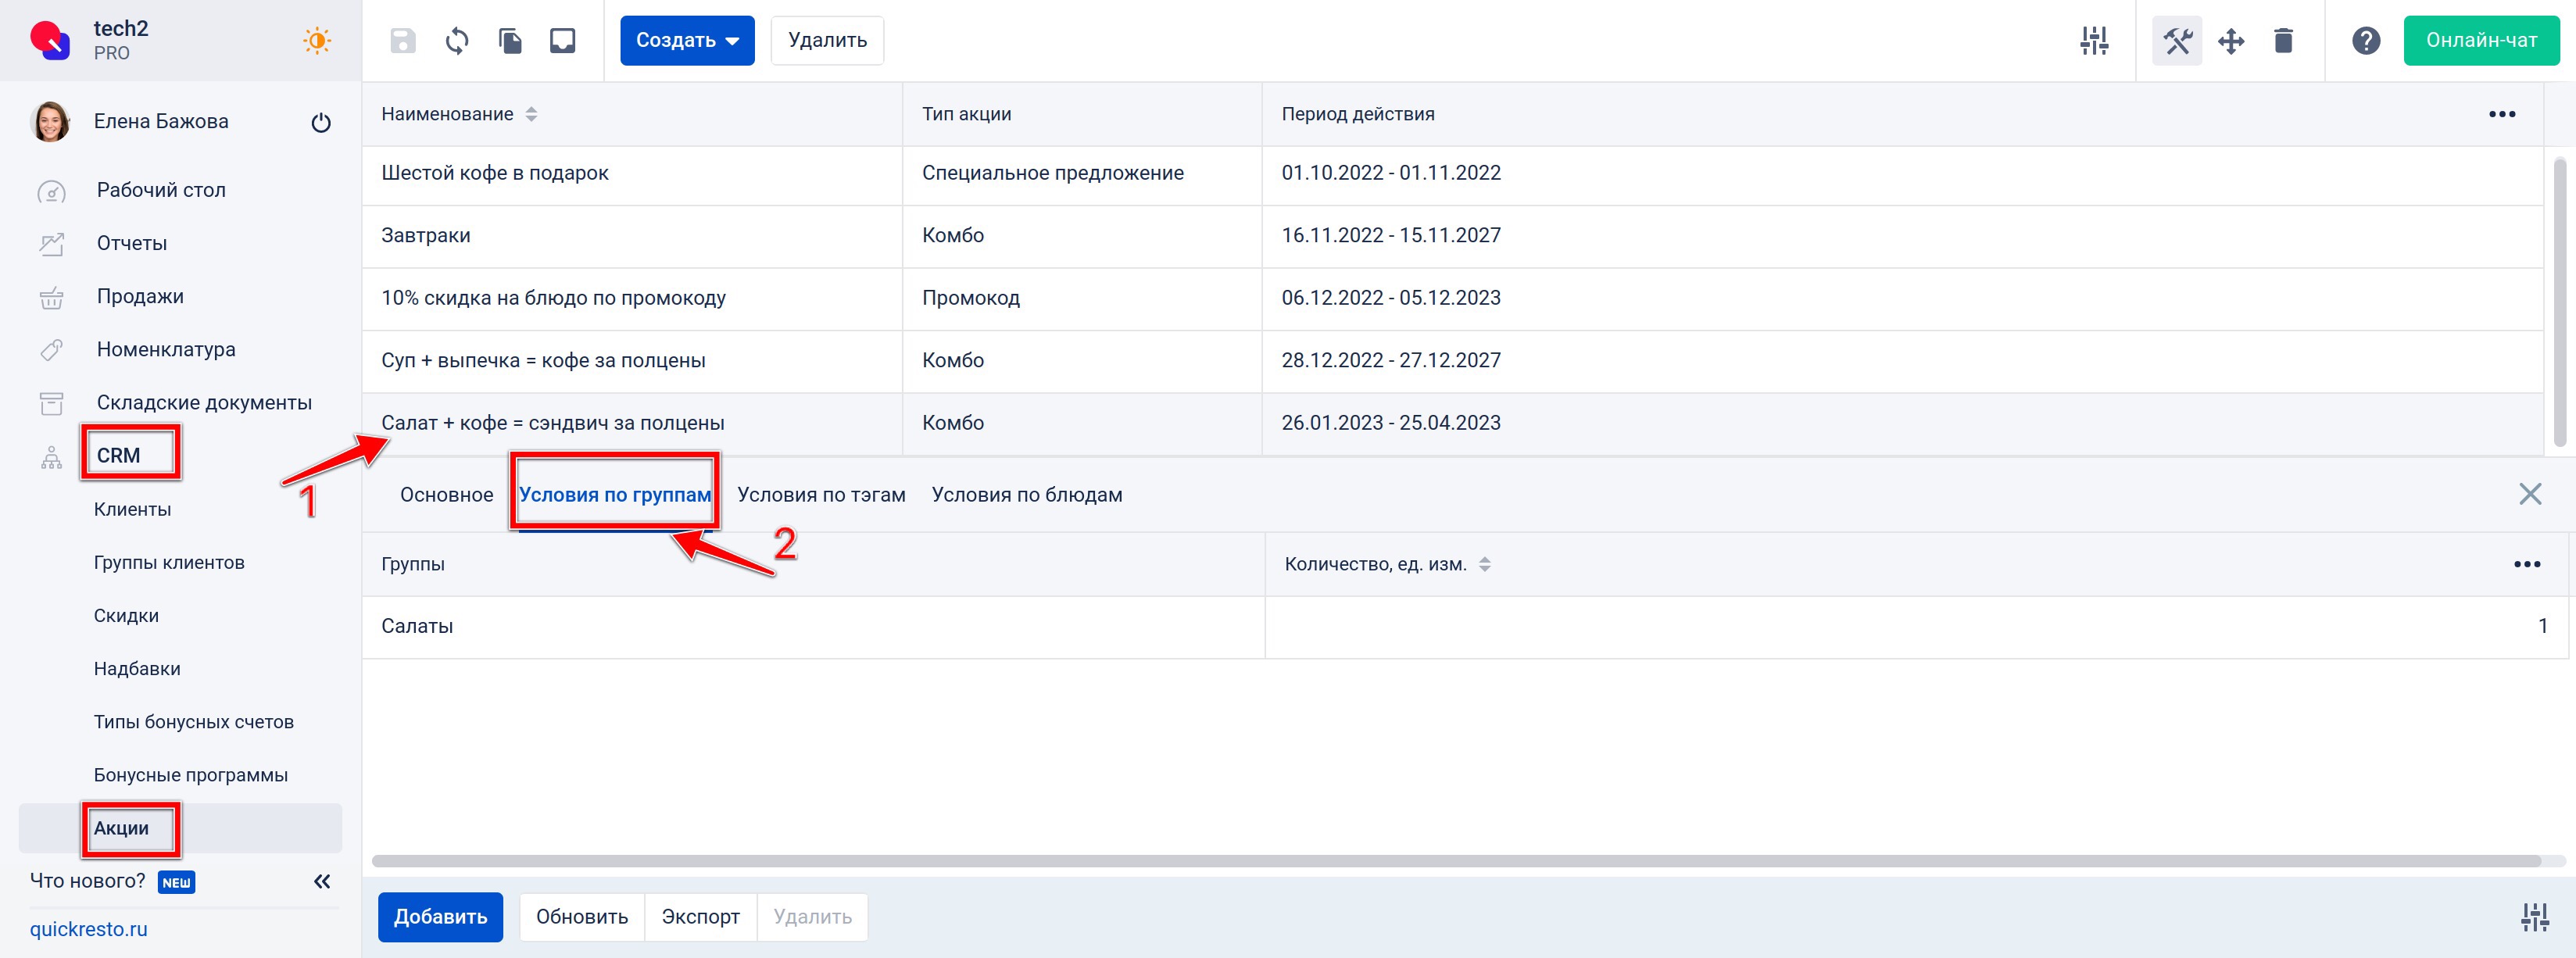This screenshot has width=2576, height=958.
Task: Click the horizontal scrollbar above footer
Action: pos(1456,861)
